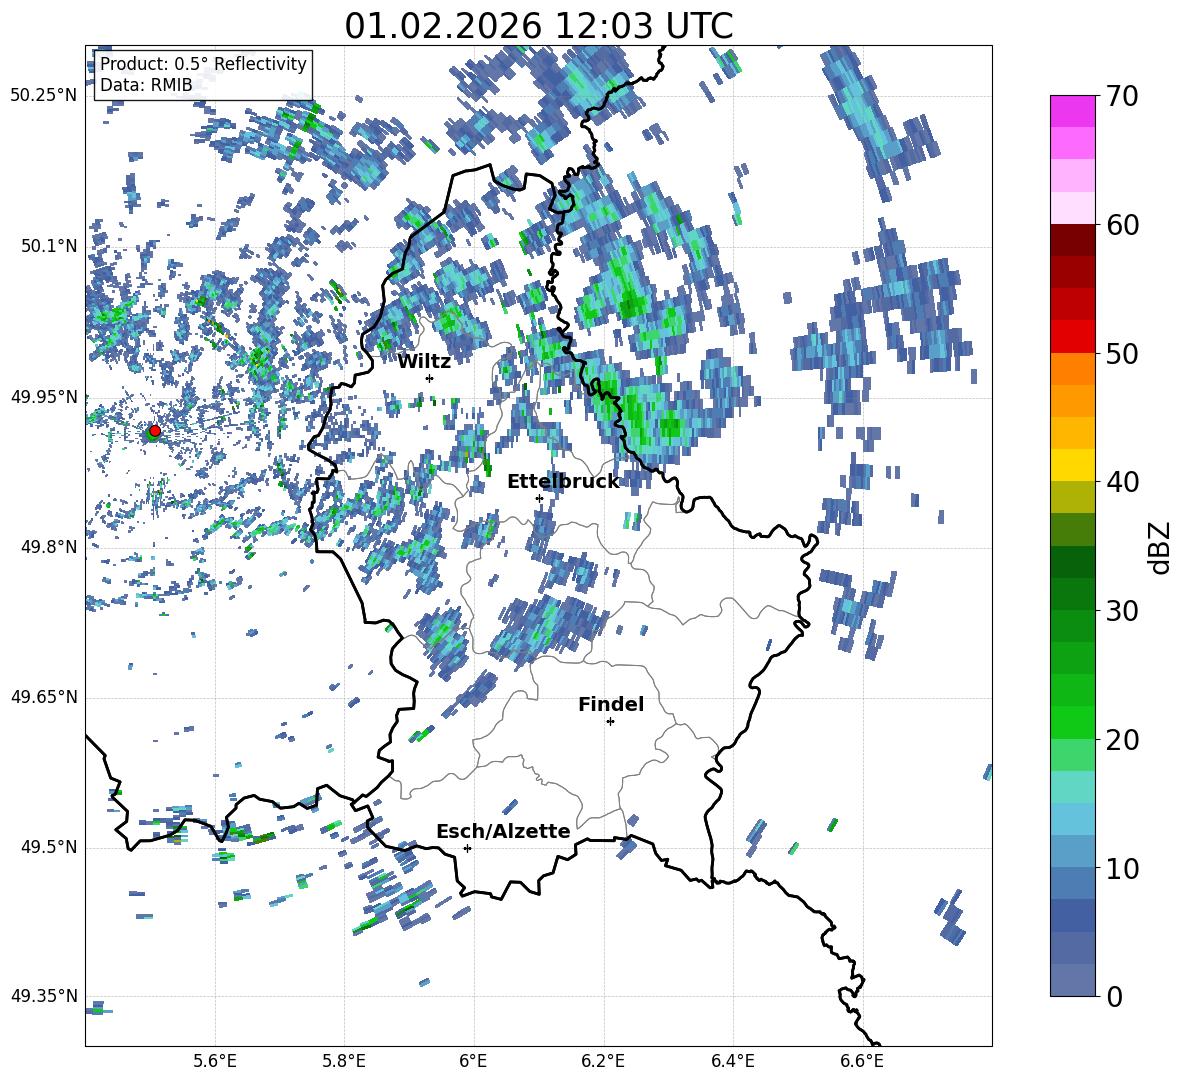
Task: Click the 5.6°E longitude tick label
Action: click(215, 1061)
